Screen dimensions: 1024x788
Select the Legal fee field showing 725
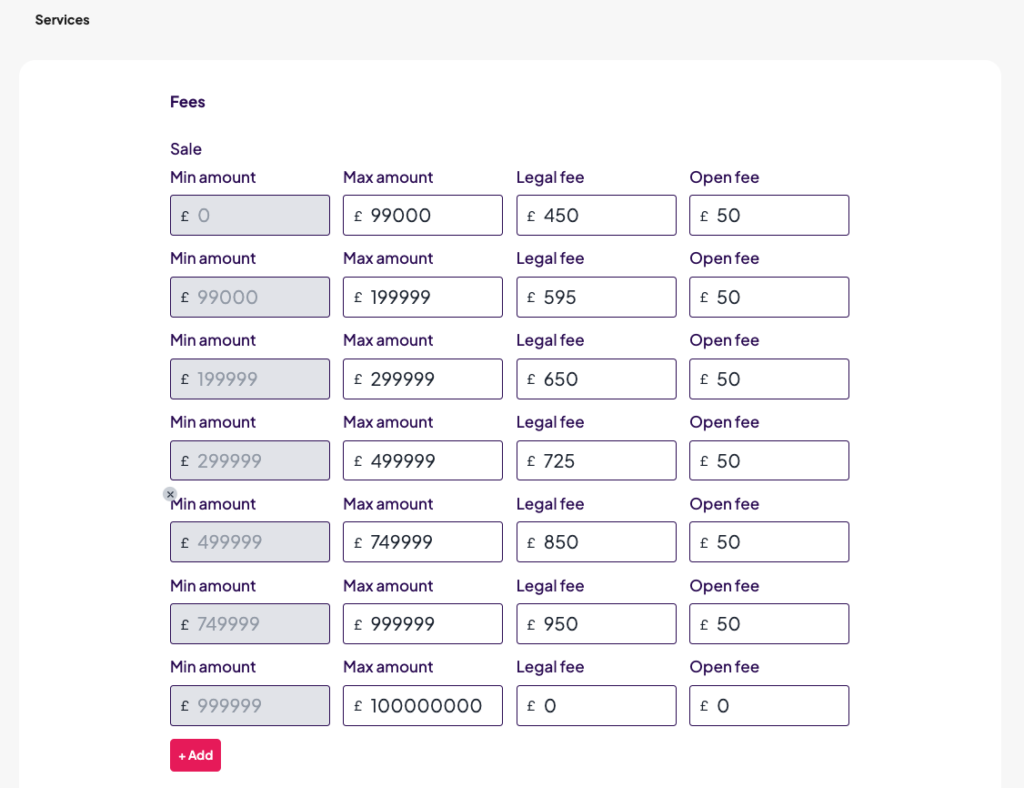(x=596, y=461)
